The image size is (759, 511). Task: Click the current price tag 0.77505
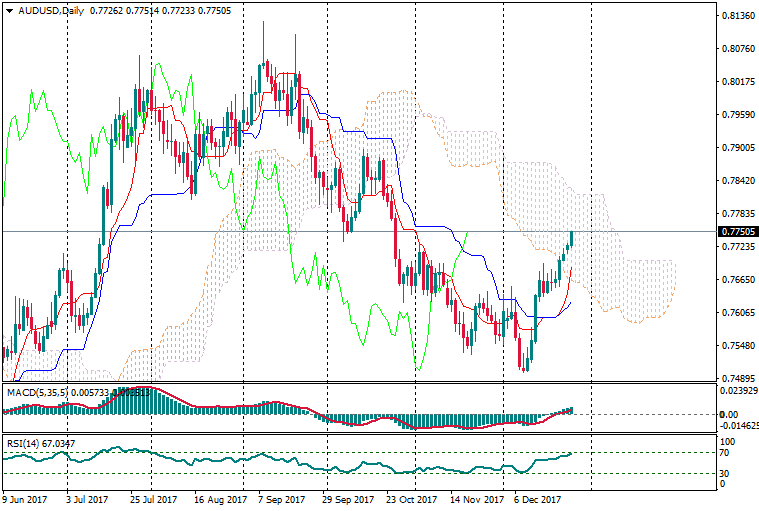737,231
